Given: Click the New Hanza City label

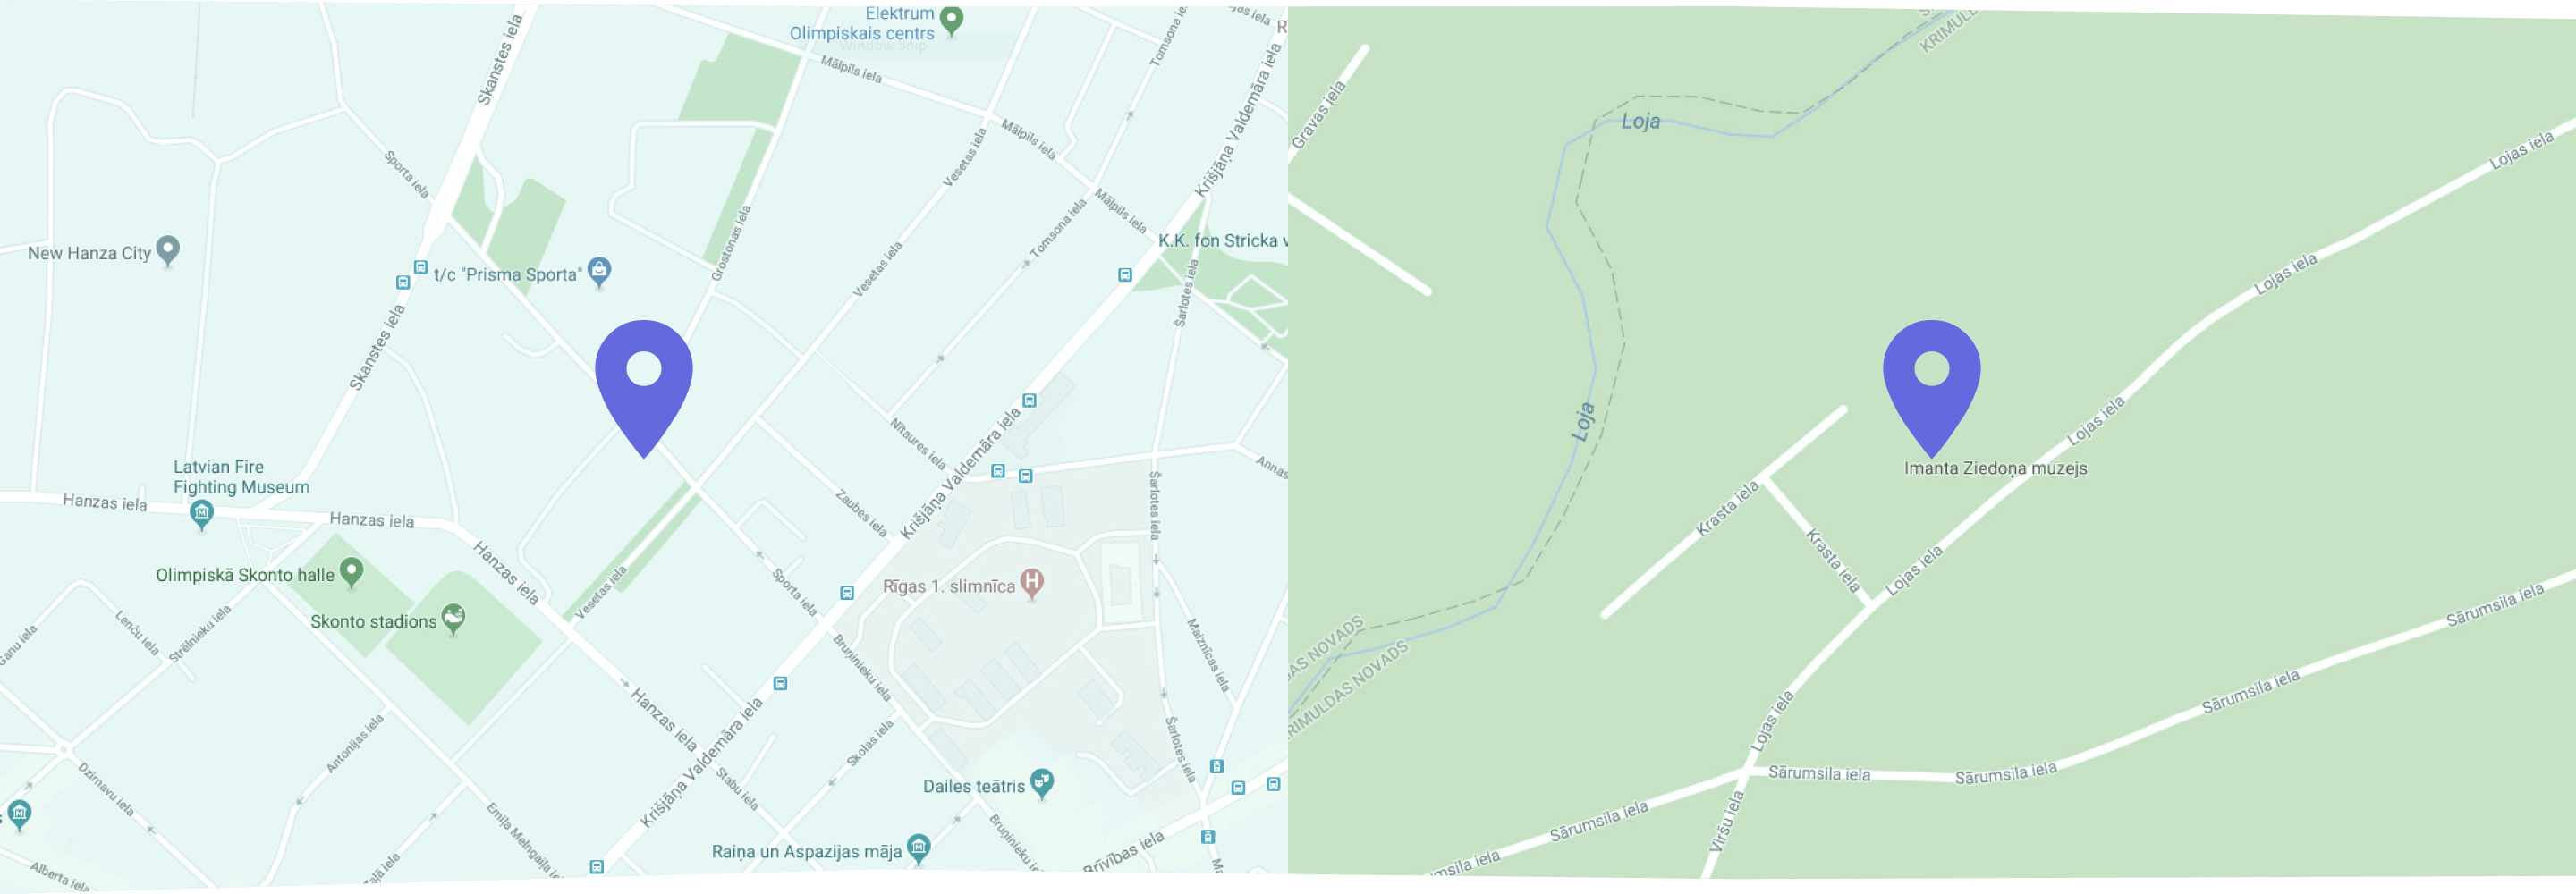Looking at the screenshot, I should pyautogui.click(x=89, y=253).
